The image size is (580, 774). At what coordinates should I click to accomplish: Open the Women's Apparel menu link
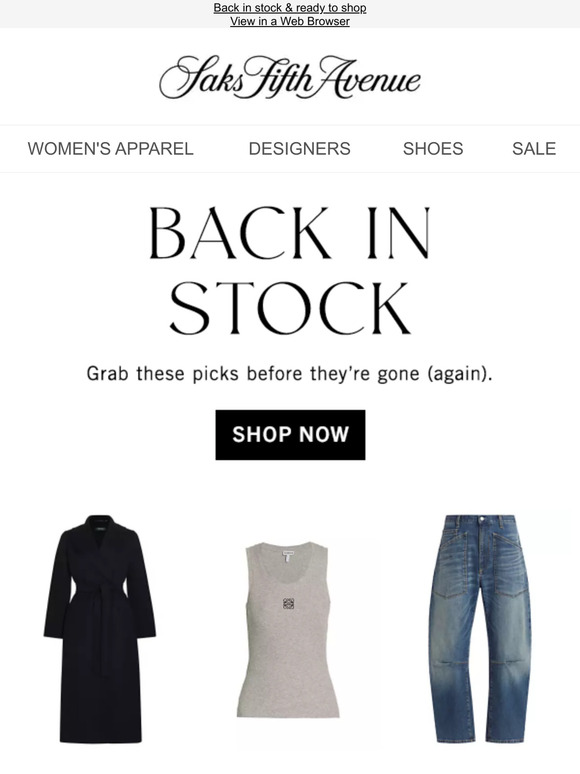(x=111, y=149)
